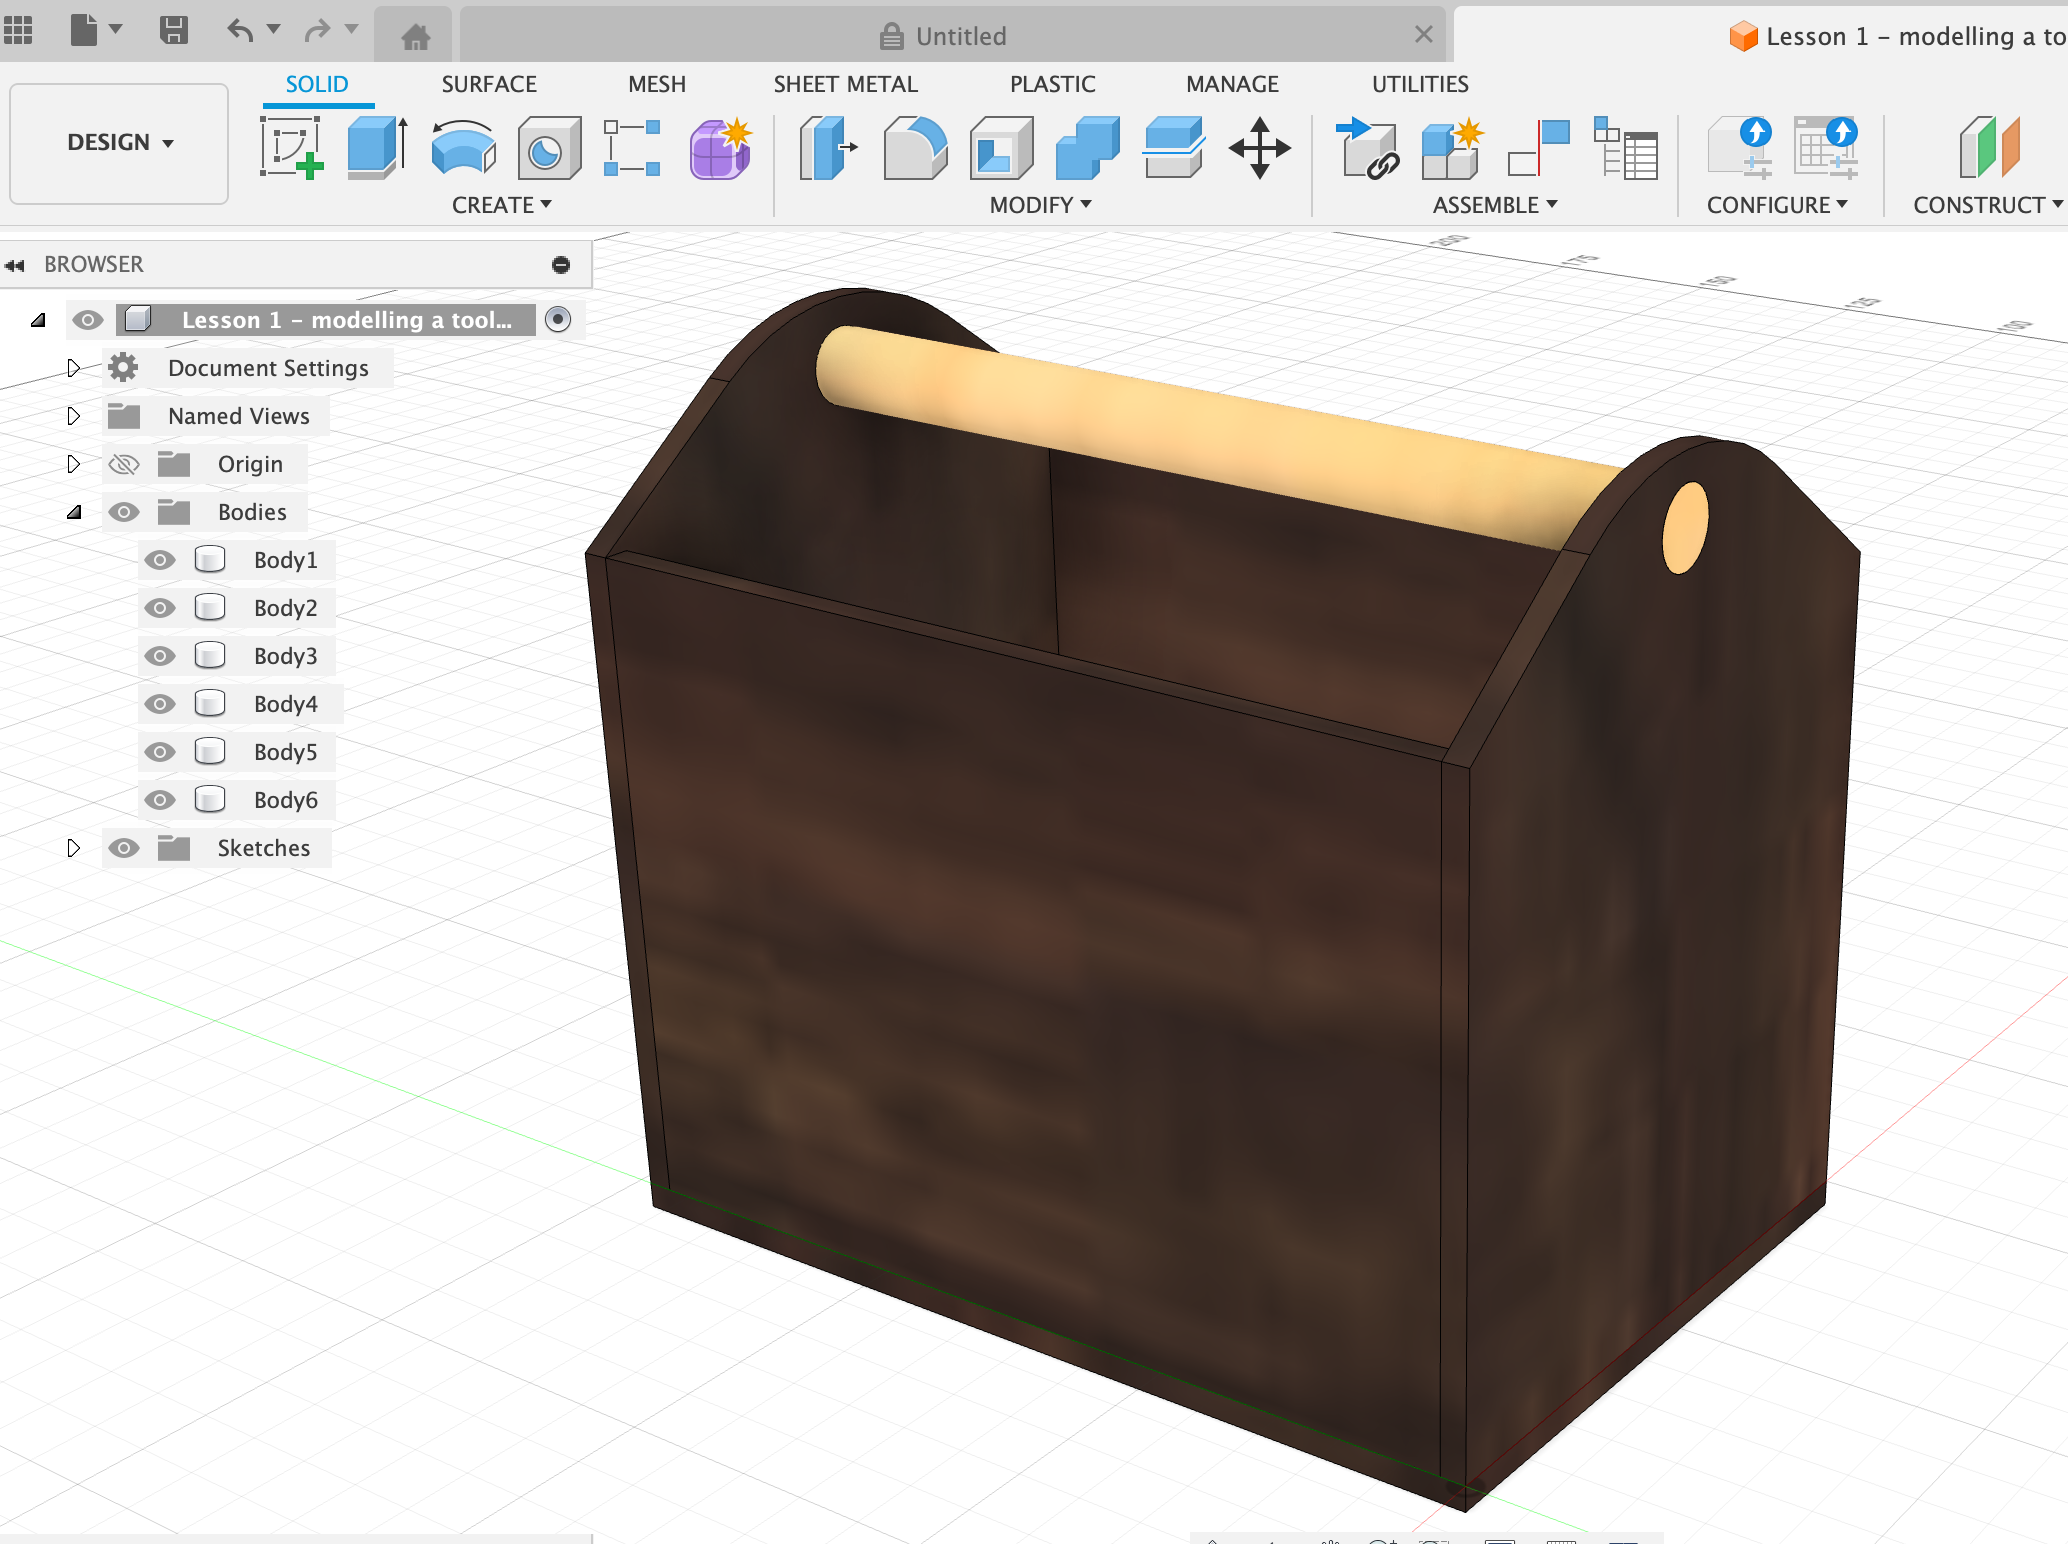Screen dimensions: 2068x1544
Task: Select the Create Sketch tool
Action: pos(291,147)
